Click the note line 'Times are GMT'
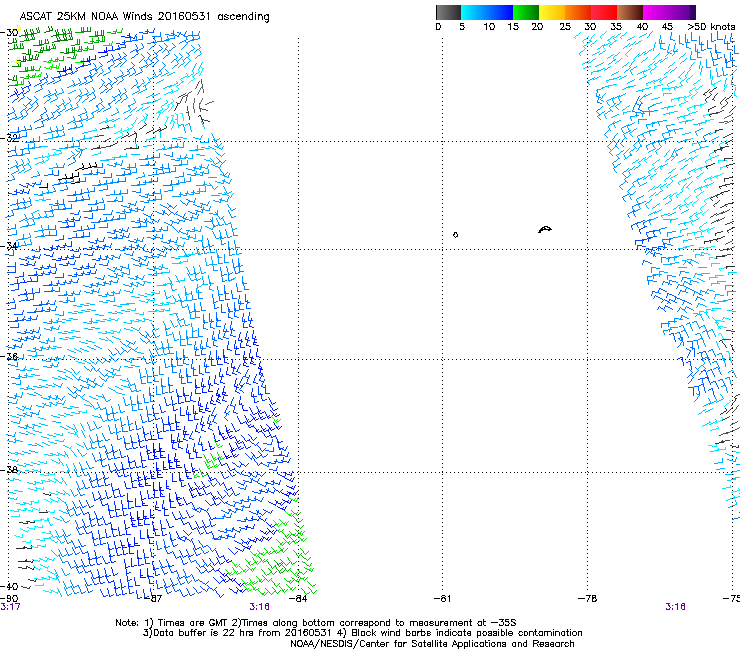740x650 pixels. pyautogui.click(x=315, y=623)
